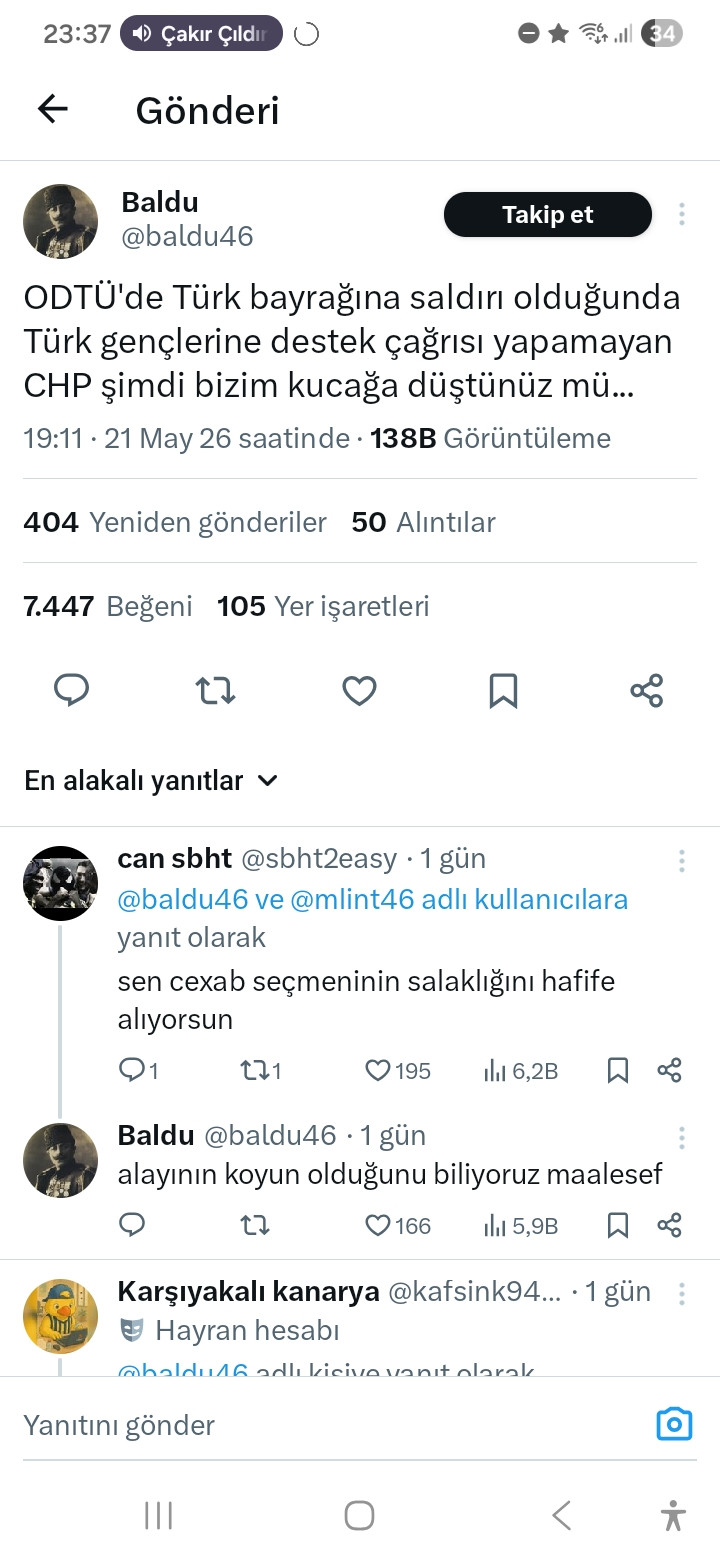
Task: View 50 Alıntılar quotes list
Action: (424, 523)
